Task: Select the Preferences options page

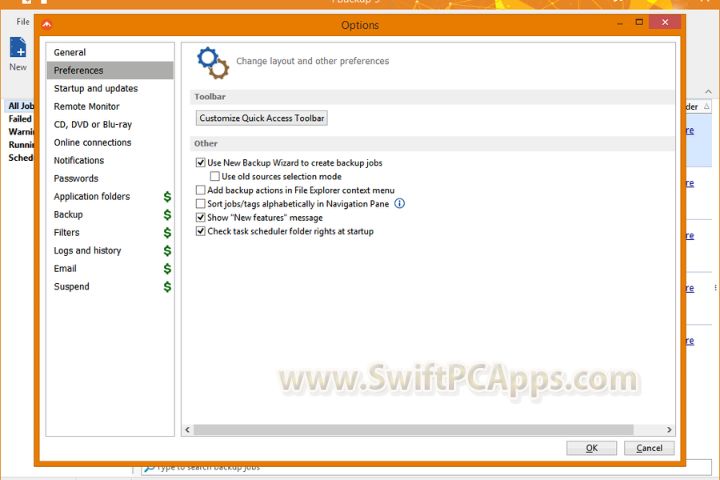Action: (x=110, y=70)
